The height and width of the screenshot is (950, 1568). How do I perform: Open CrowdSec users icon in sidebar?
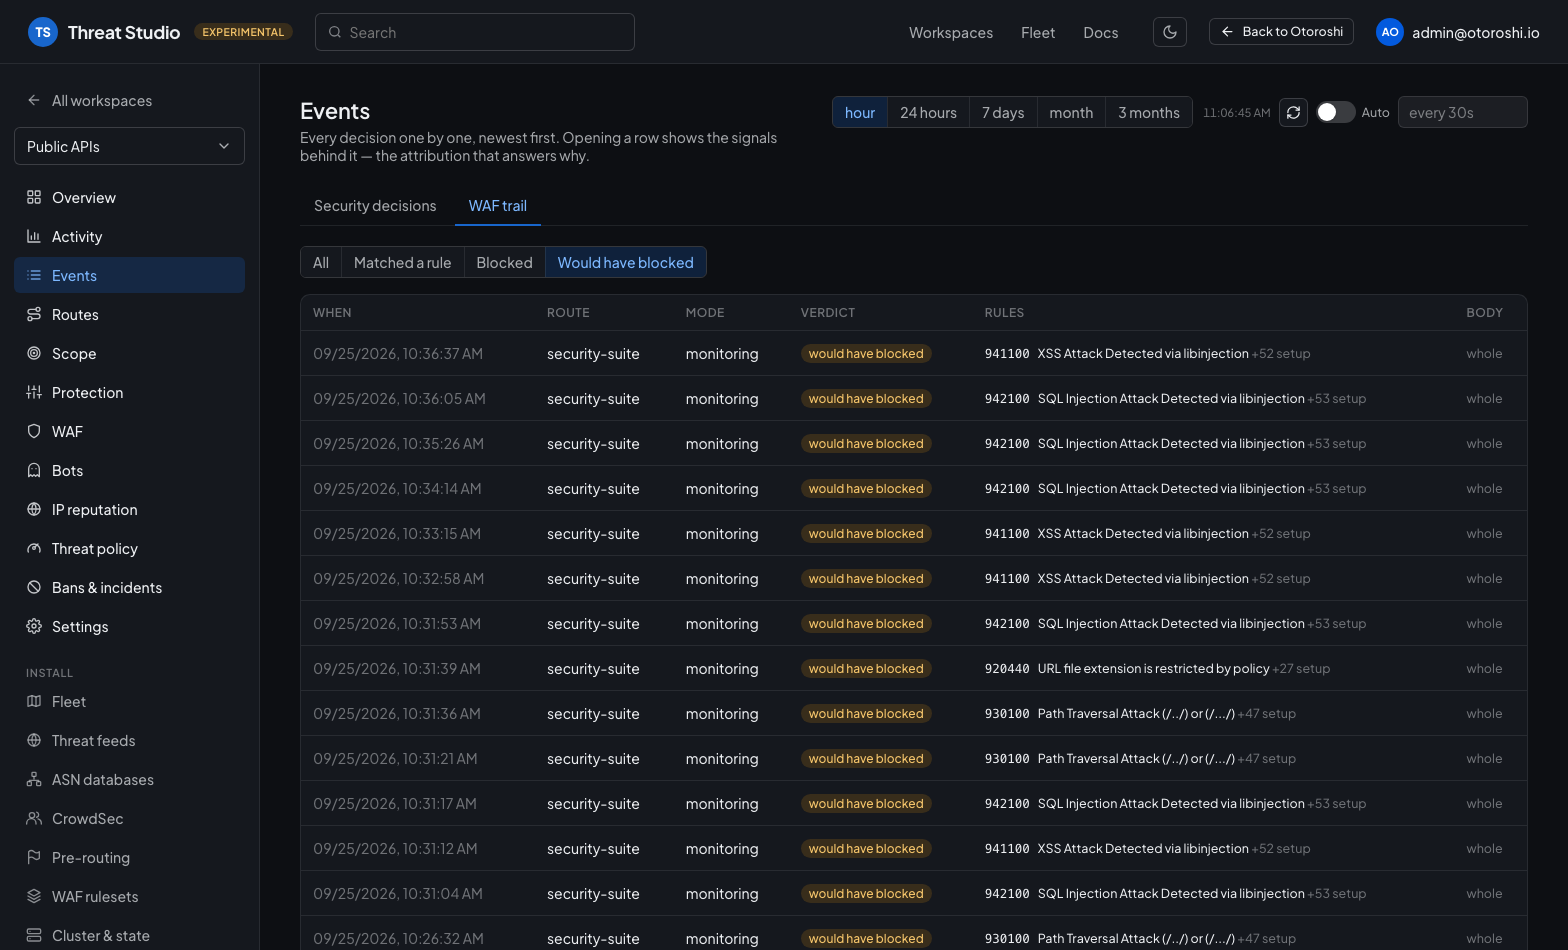34,818
